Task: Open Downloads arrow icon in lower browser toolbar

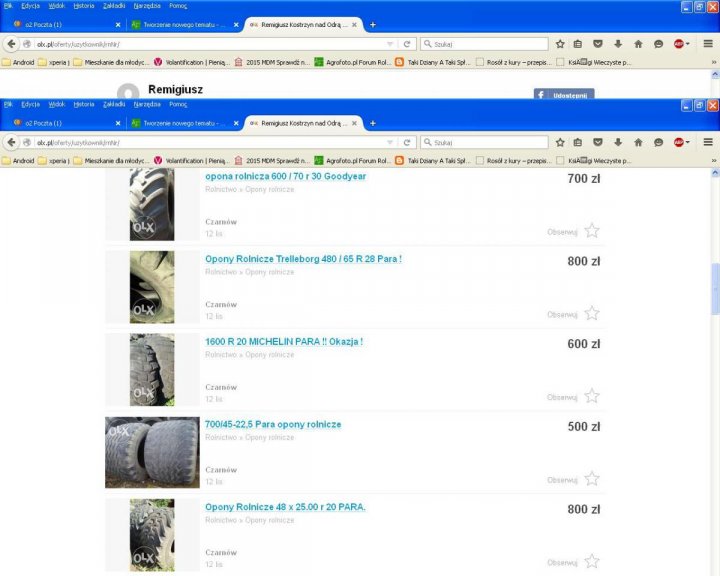Action: coord(618,143)
